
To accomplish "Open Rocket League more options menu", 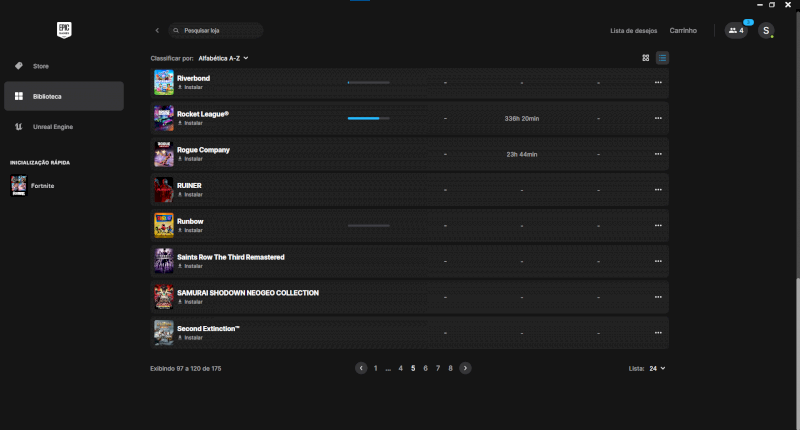I will [x=658, y=118].
